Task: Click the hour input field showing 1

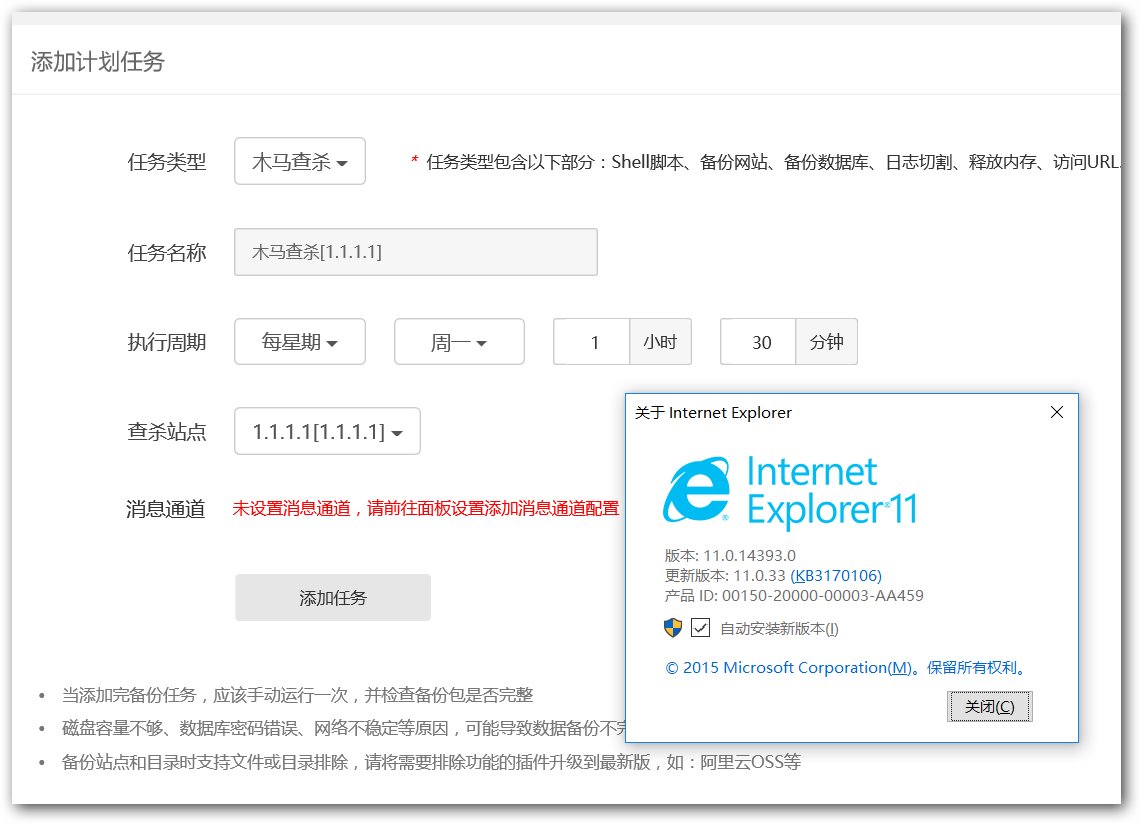Action: coord(592,342)
